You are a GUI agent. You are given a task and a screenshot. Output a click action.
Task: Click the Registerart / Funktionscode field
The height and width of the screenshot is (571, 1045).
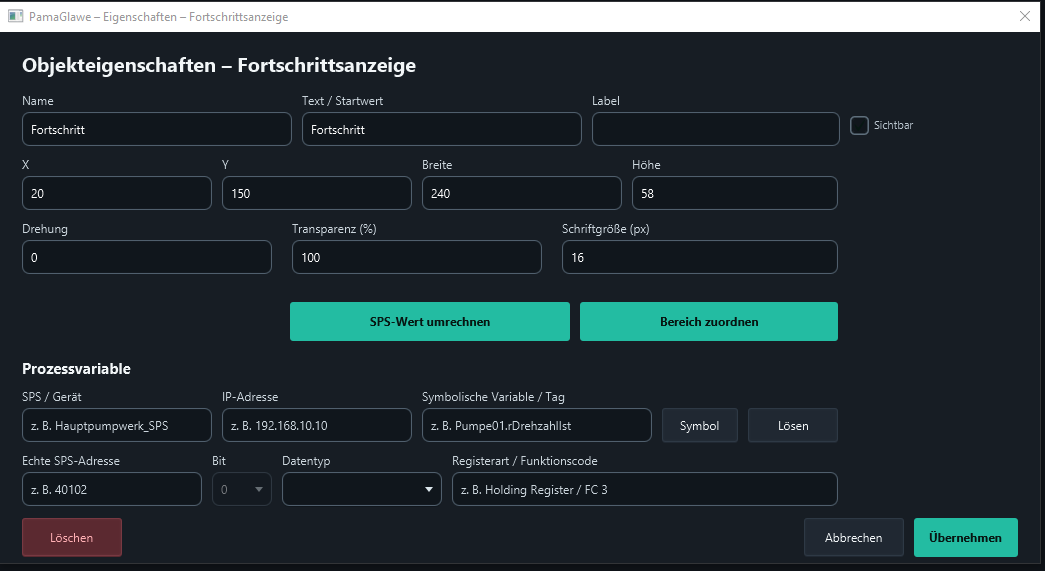pyautogui.click(x=644, y=489)
